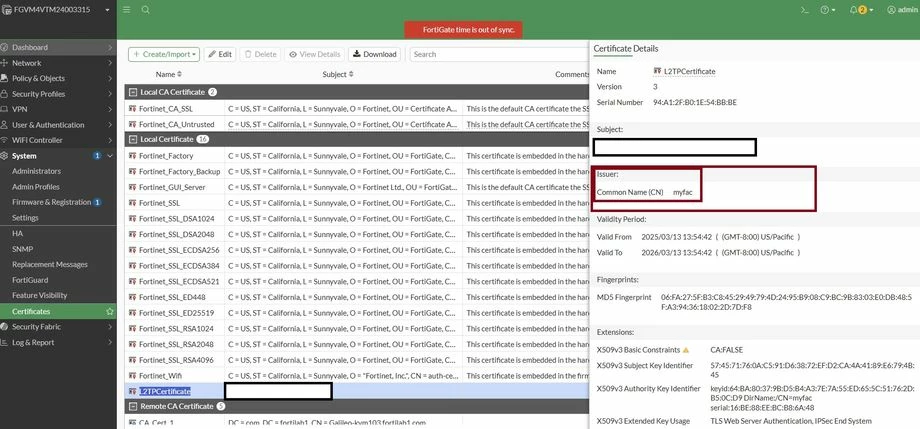Open the CLI console icon
920x429 pixels.
point(806,10)
